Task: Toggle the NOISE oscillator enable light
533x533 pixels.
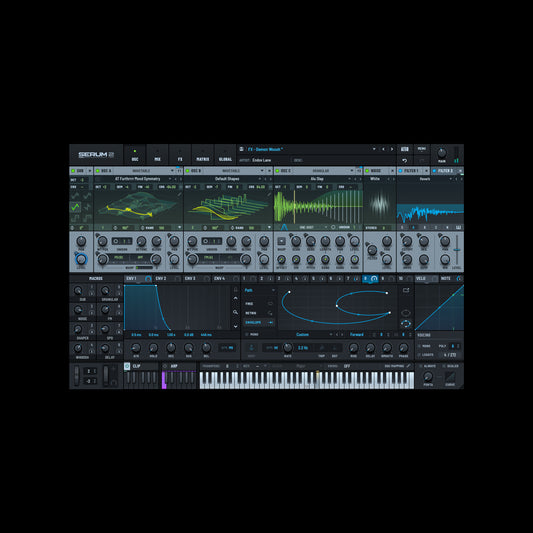Action: pyautogui.click(x=367, y=171)
